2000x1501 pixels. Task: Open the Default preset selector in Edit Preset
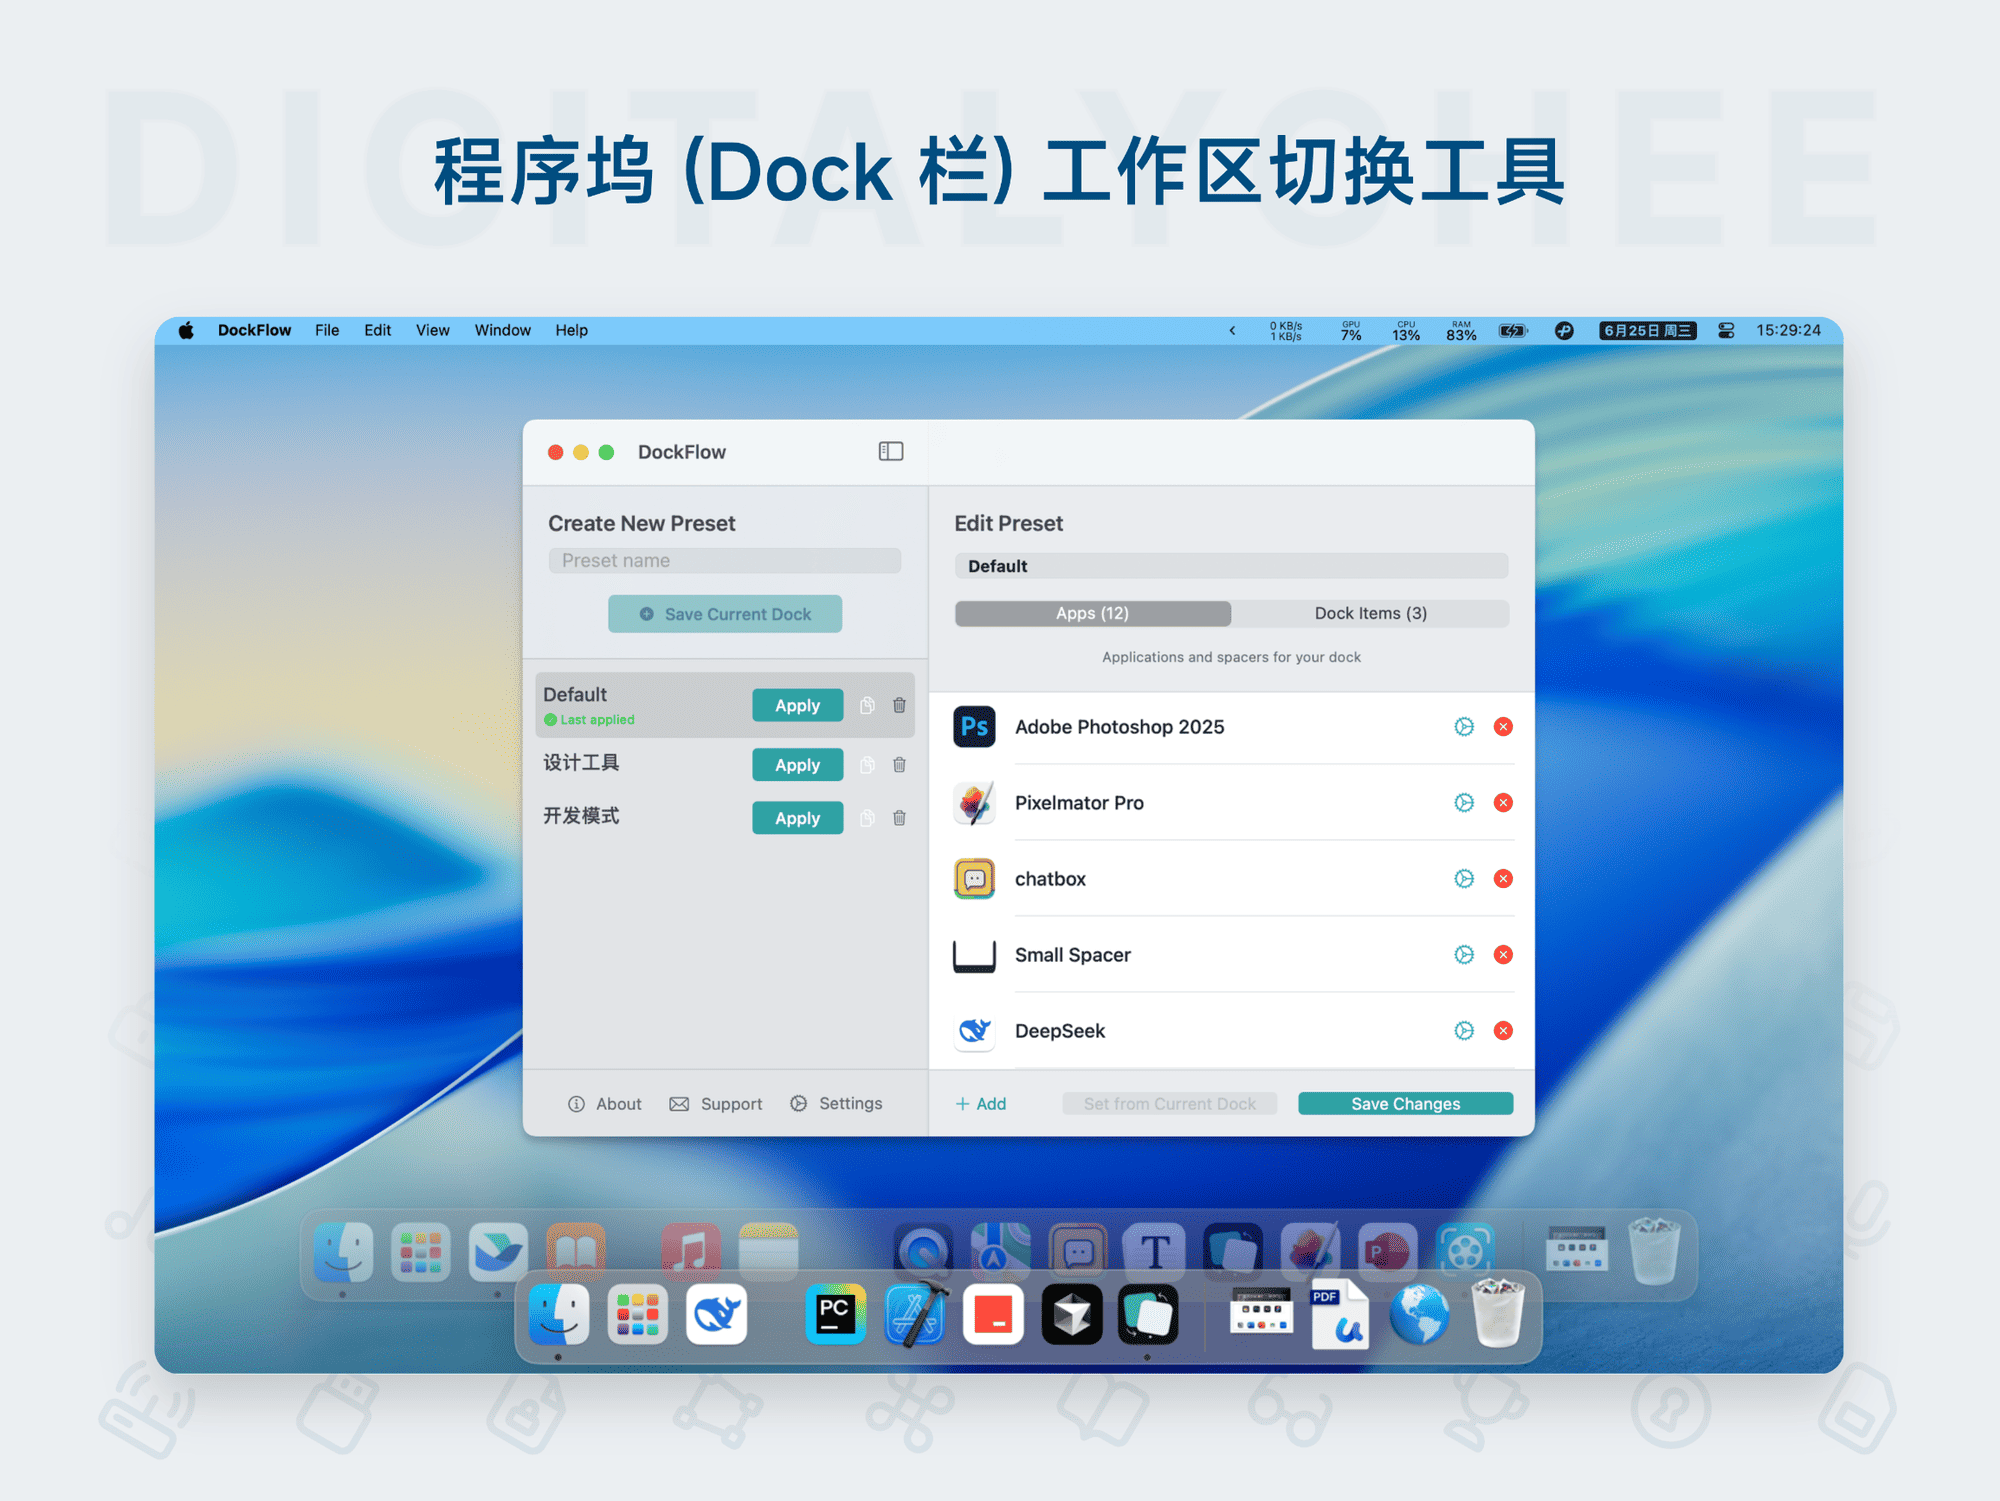pyautogui.click(x=1231, y=566)
